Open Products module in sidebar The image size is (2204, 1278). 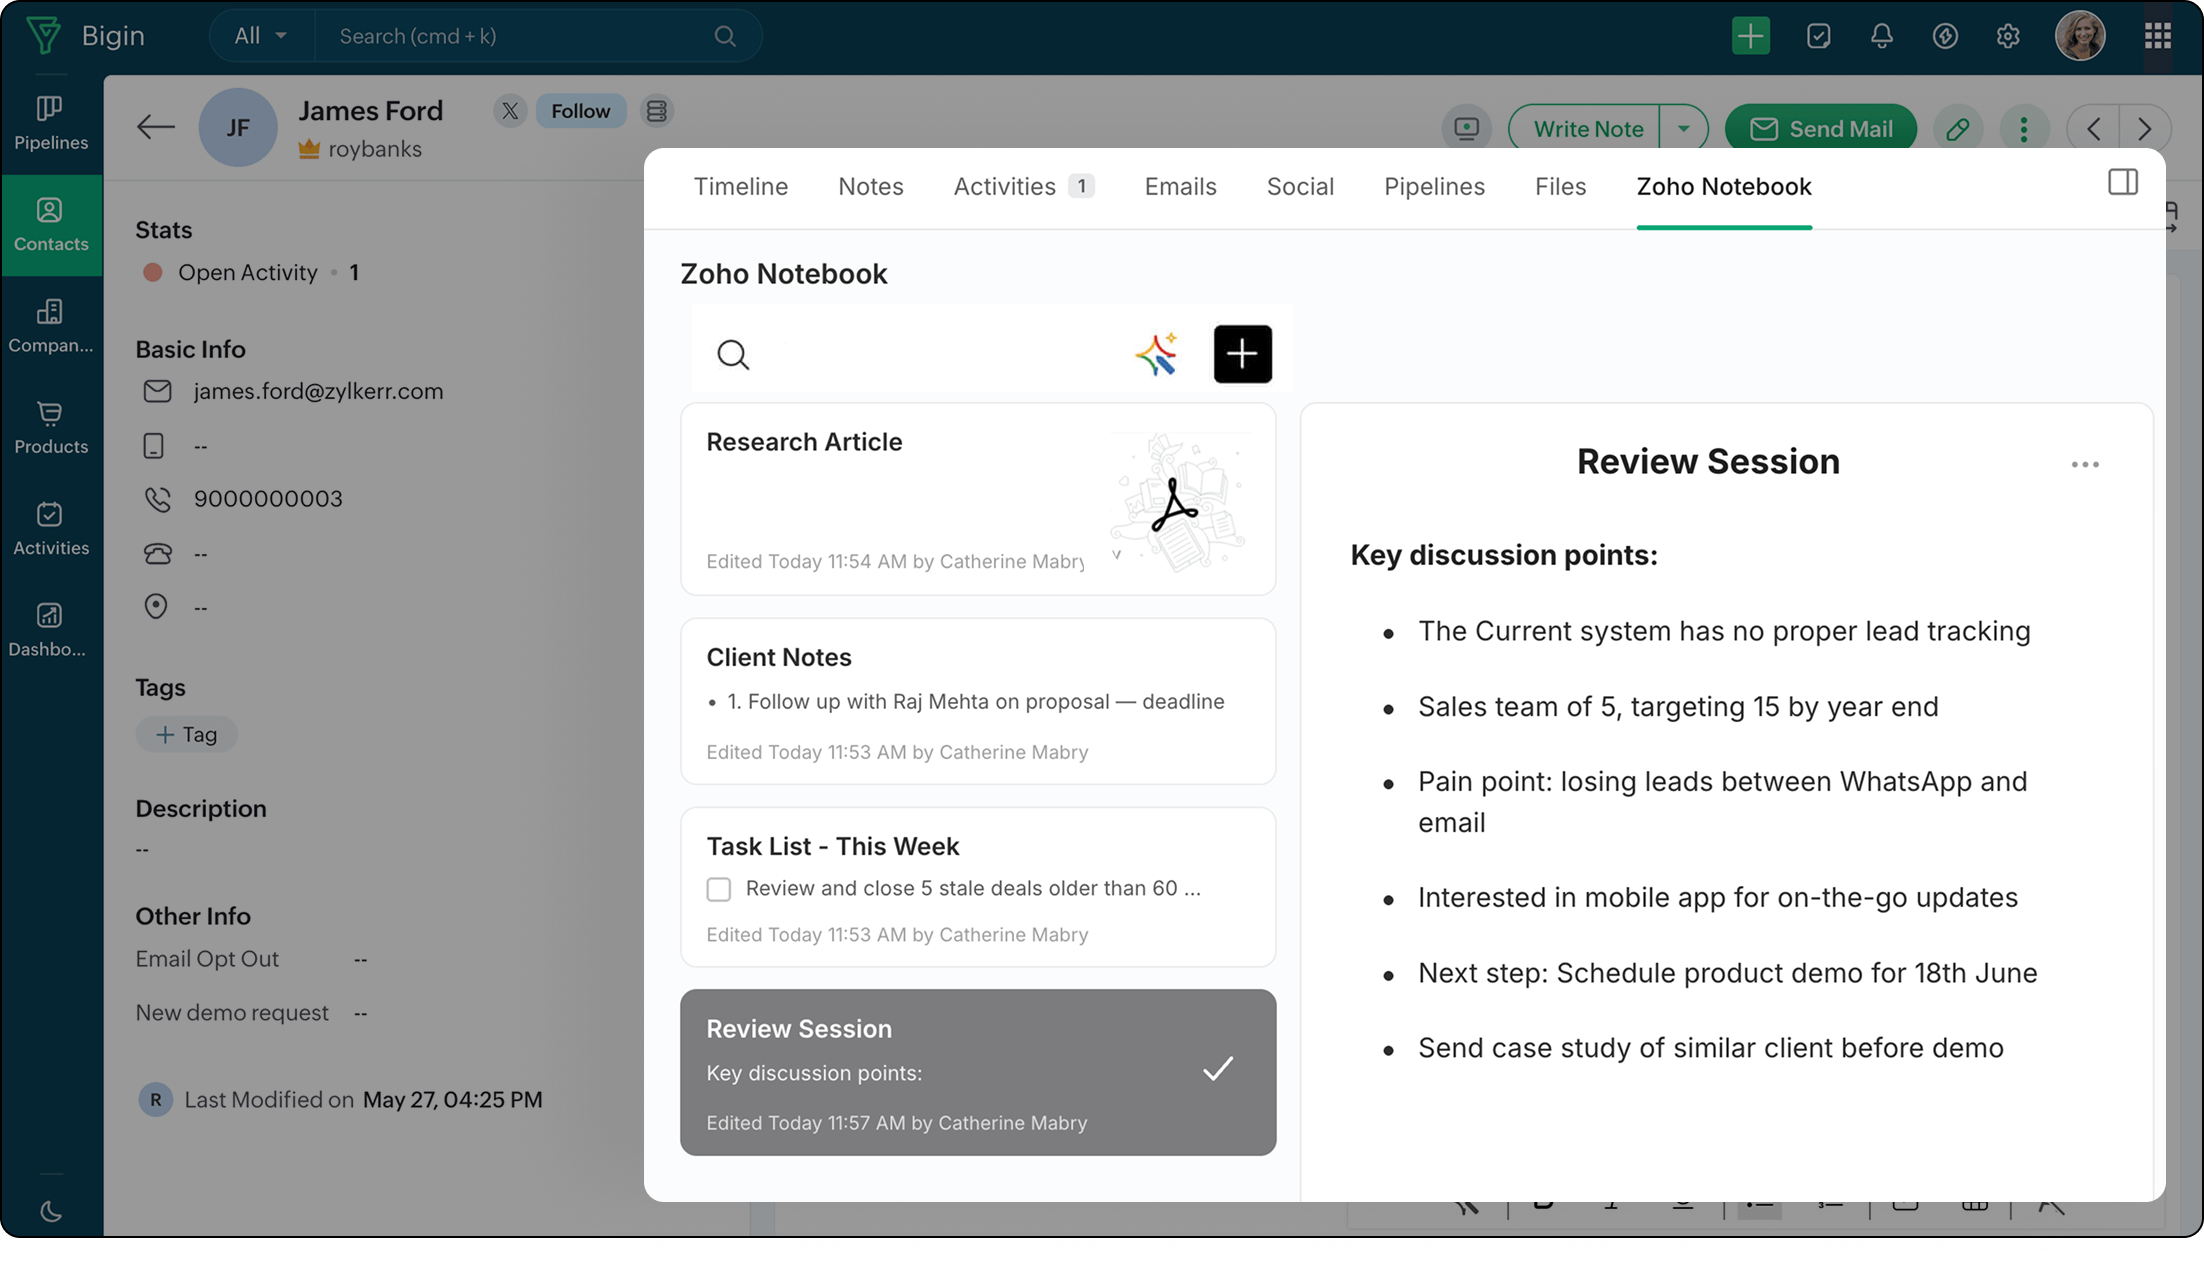coord(51,428)
